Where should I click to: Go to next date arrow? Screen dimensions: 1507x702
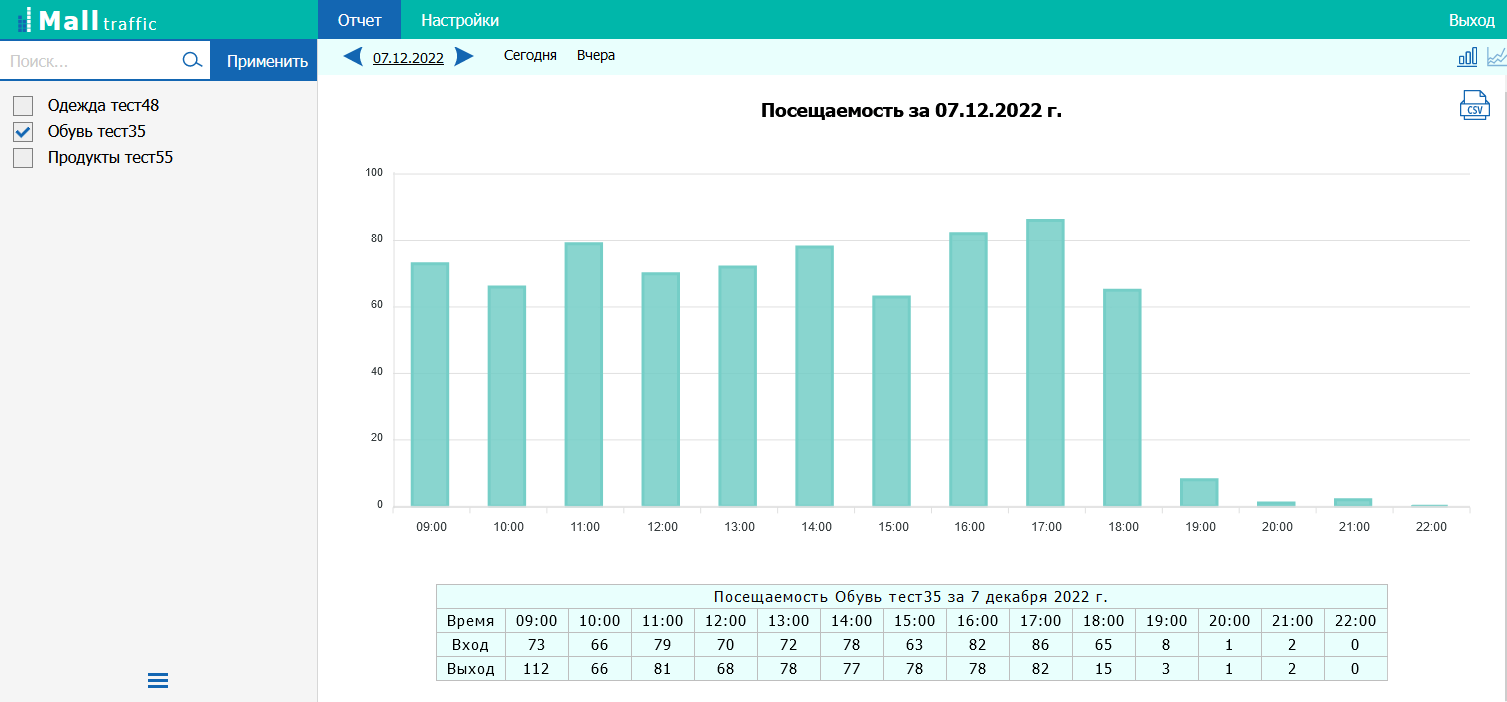pyautogui.click(x=464, y=57)
